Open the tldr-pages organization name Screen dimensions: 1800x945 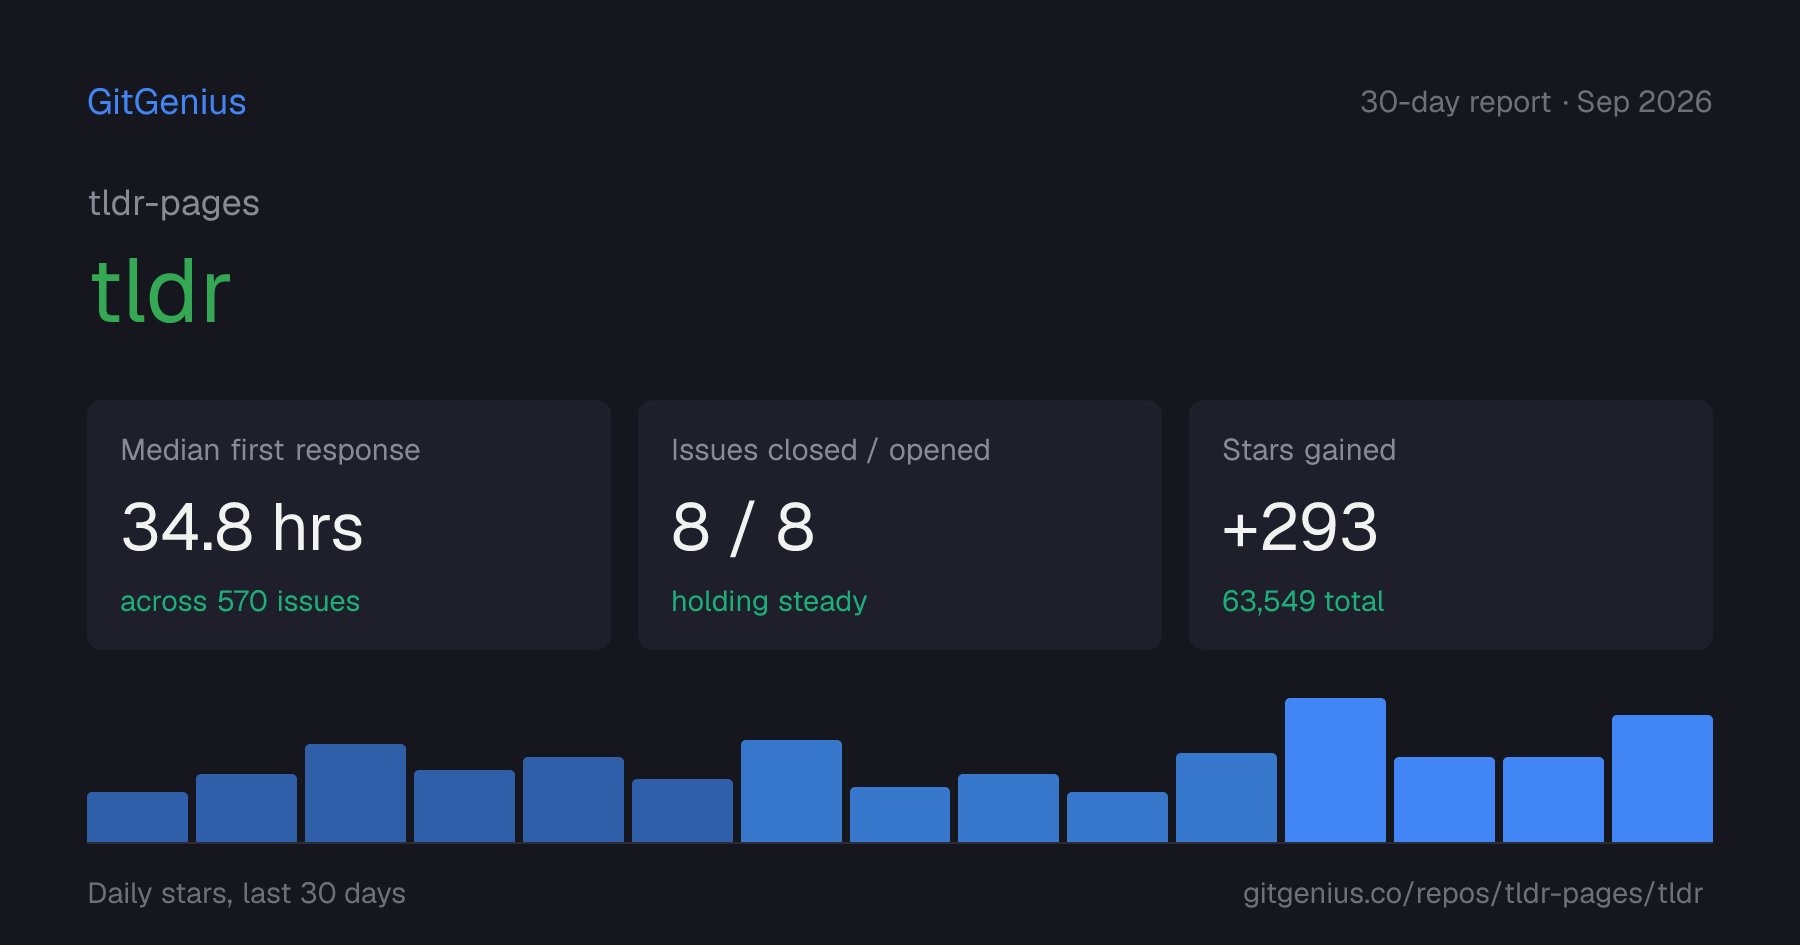click(x=174, y=203)
